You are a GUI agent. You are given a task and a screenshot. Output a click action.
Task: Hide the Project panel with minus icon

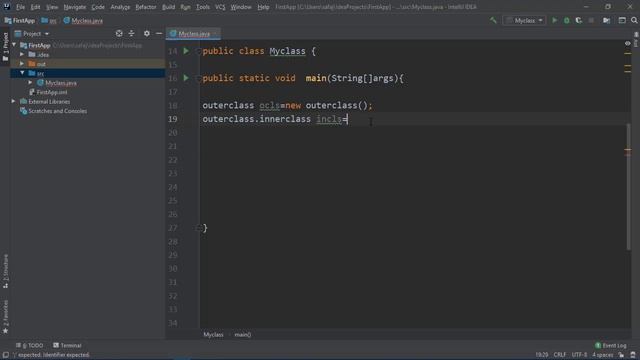point(159,33)
